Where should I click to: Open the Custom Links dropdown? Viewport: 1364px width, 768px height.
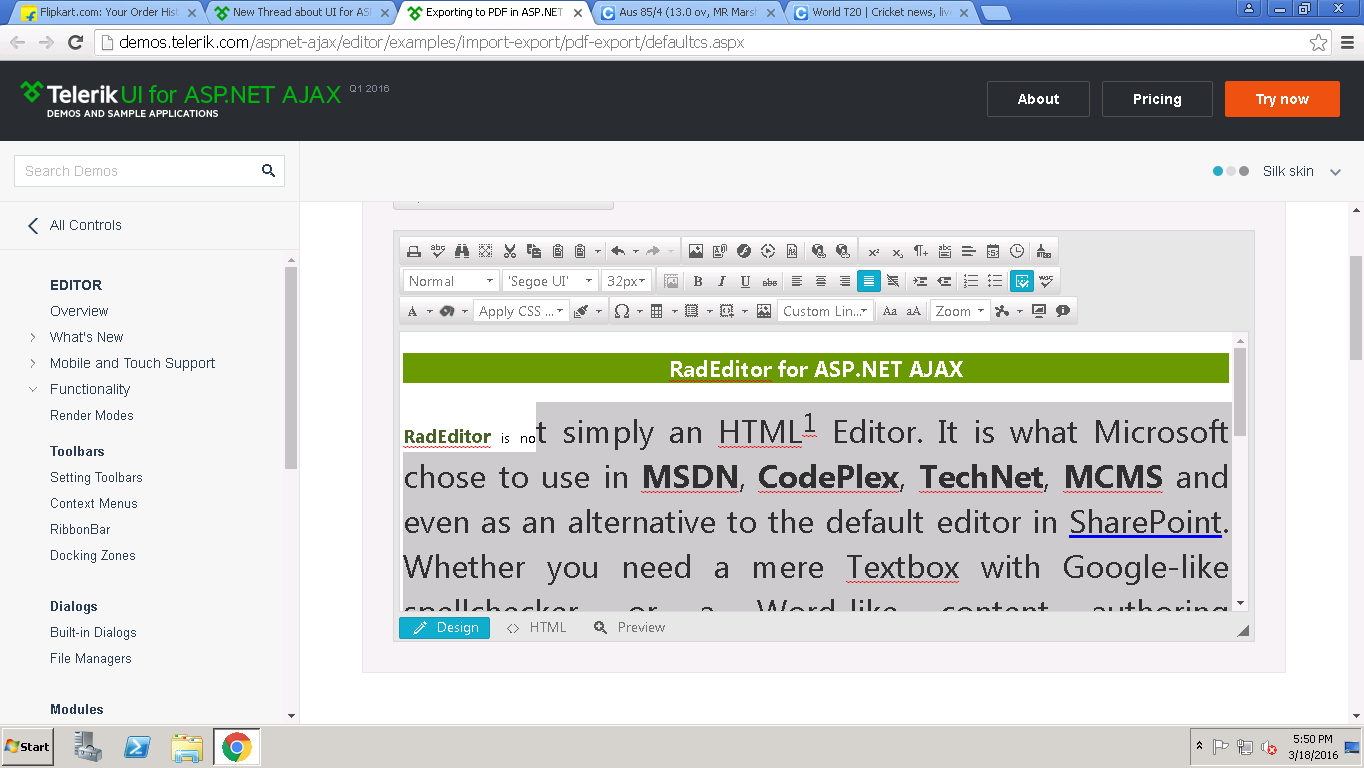(x=826, y=311)
